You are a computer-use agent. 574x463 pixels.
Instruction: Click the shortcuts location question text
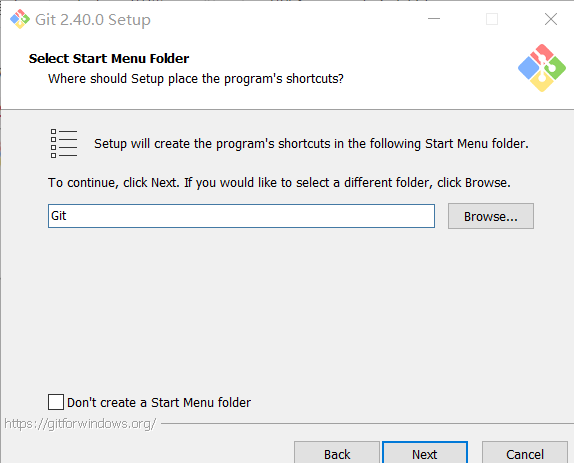click(196, 79)
